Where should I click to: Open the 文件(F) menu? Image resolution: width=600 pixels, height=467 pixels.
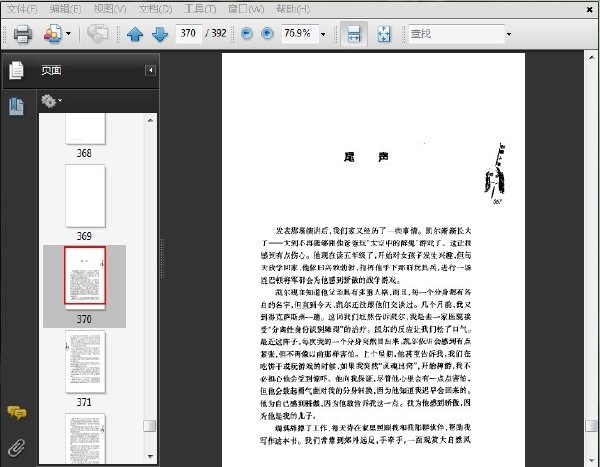click(x=22, y=9)
